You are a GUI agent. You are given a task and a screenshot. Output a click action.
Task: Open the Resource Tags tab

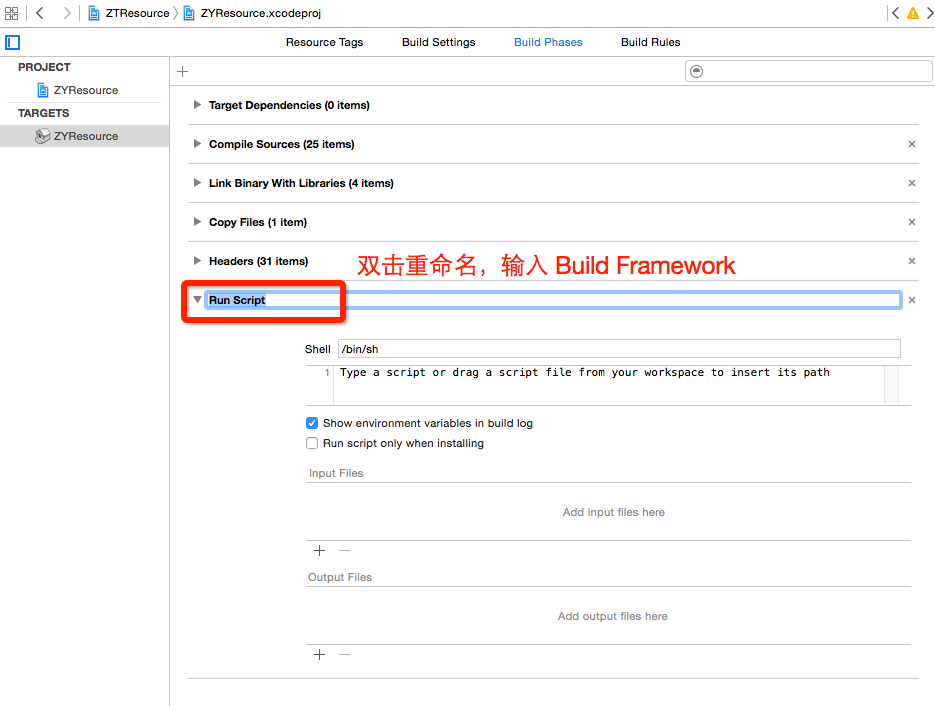pos(324,42)
